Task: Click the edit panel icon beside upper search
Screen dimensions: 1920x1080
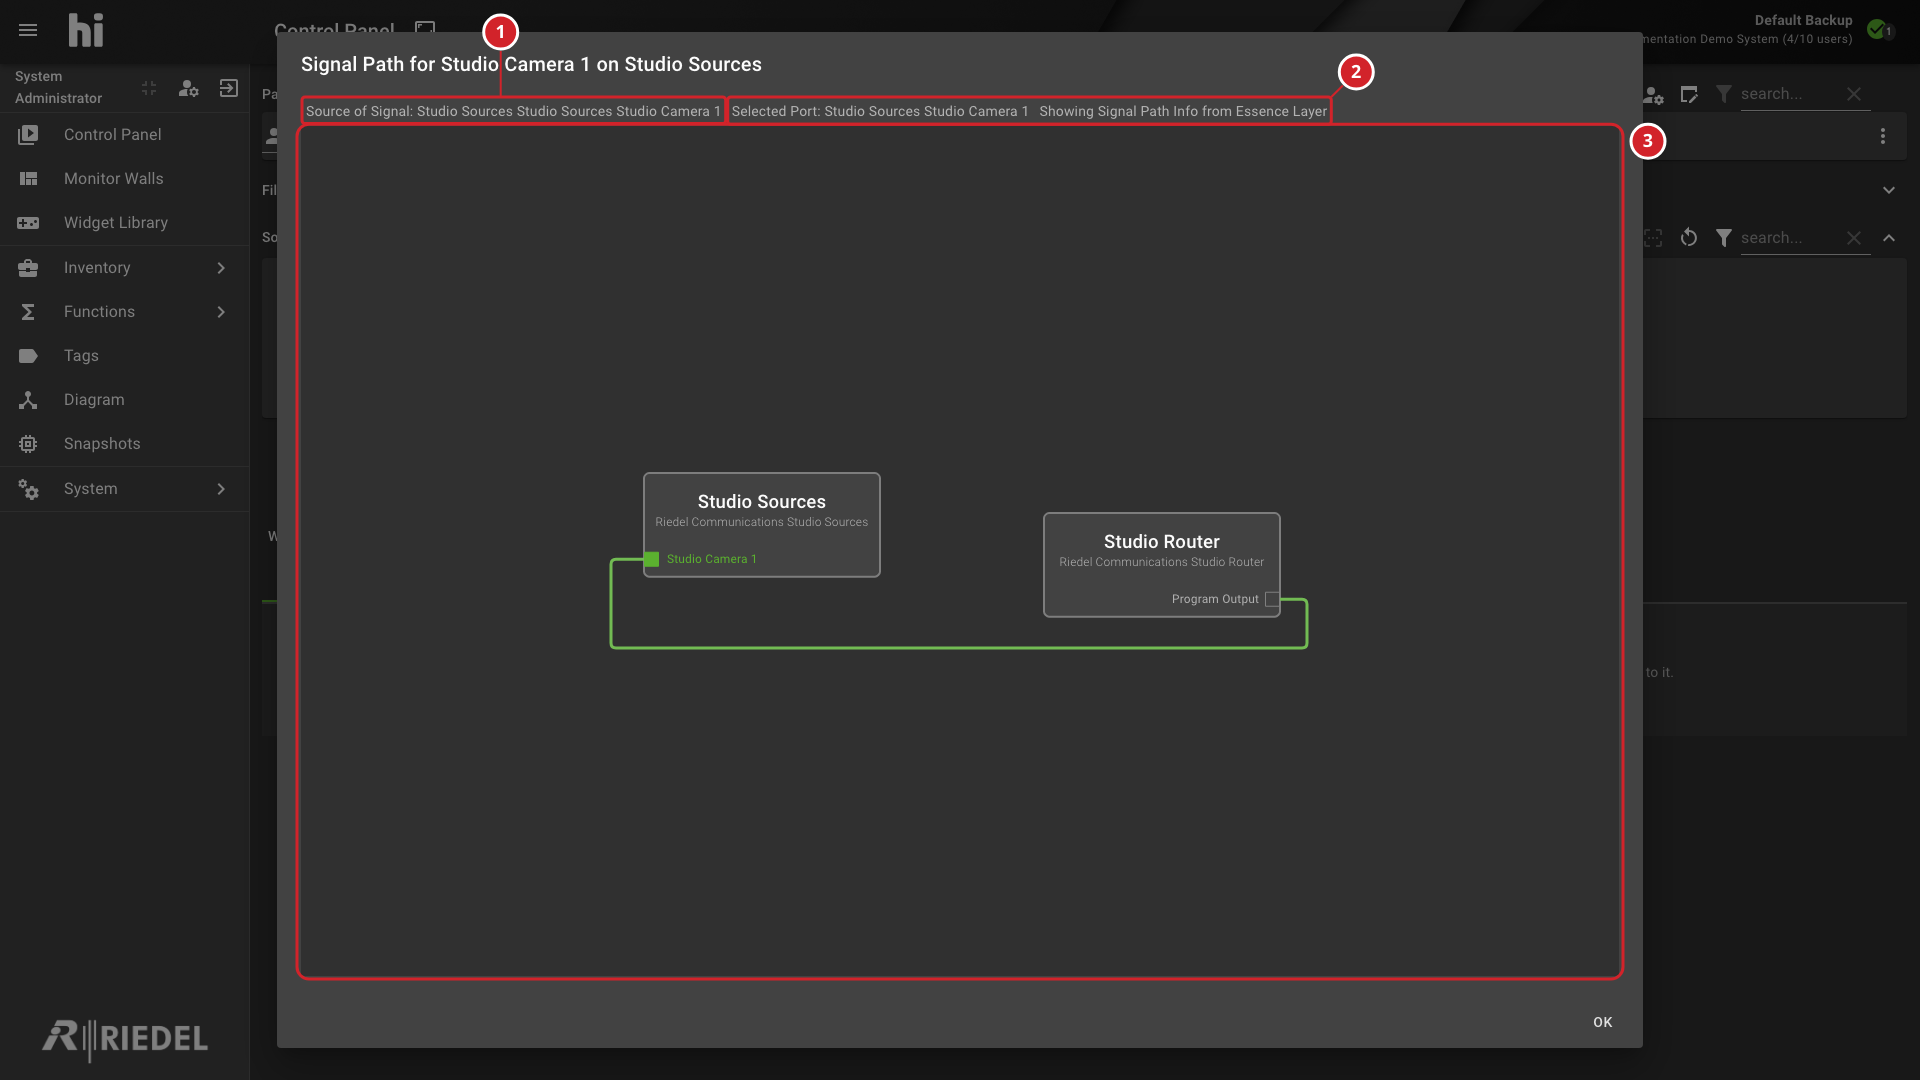Action: coord(1689,94)
